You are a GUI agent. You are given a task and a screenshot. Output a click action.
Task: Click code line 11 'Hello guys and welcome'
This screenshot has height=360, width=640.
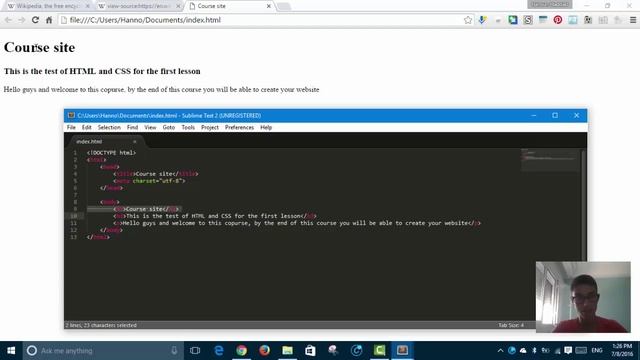click(x=297, y=223)
